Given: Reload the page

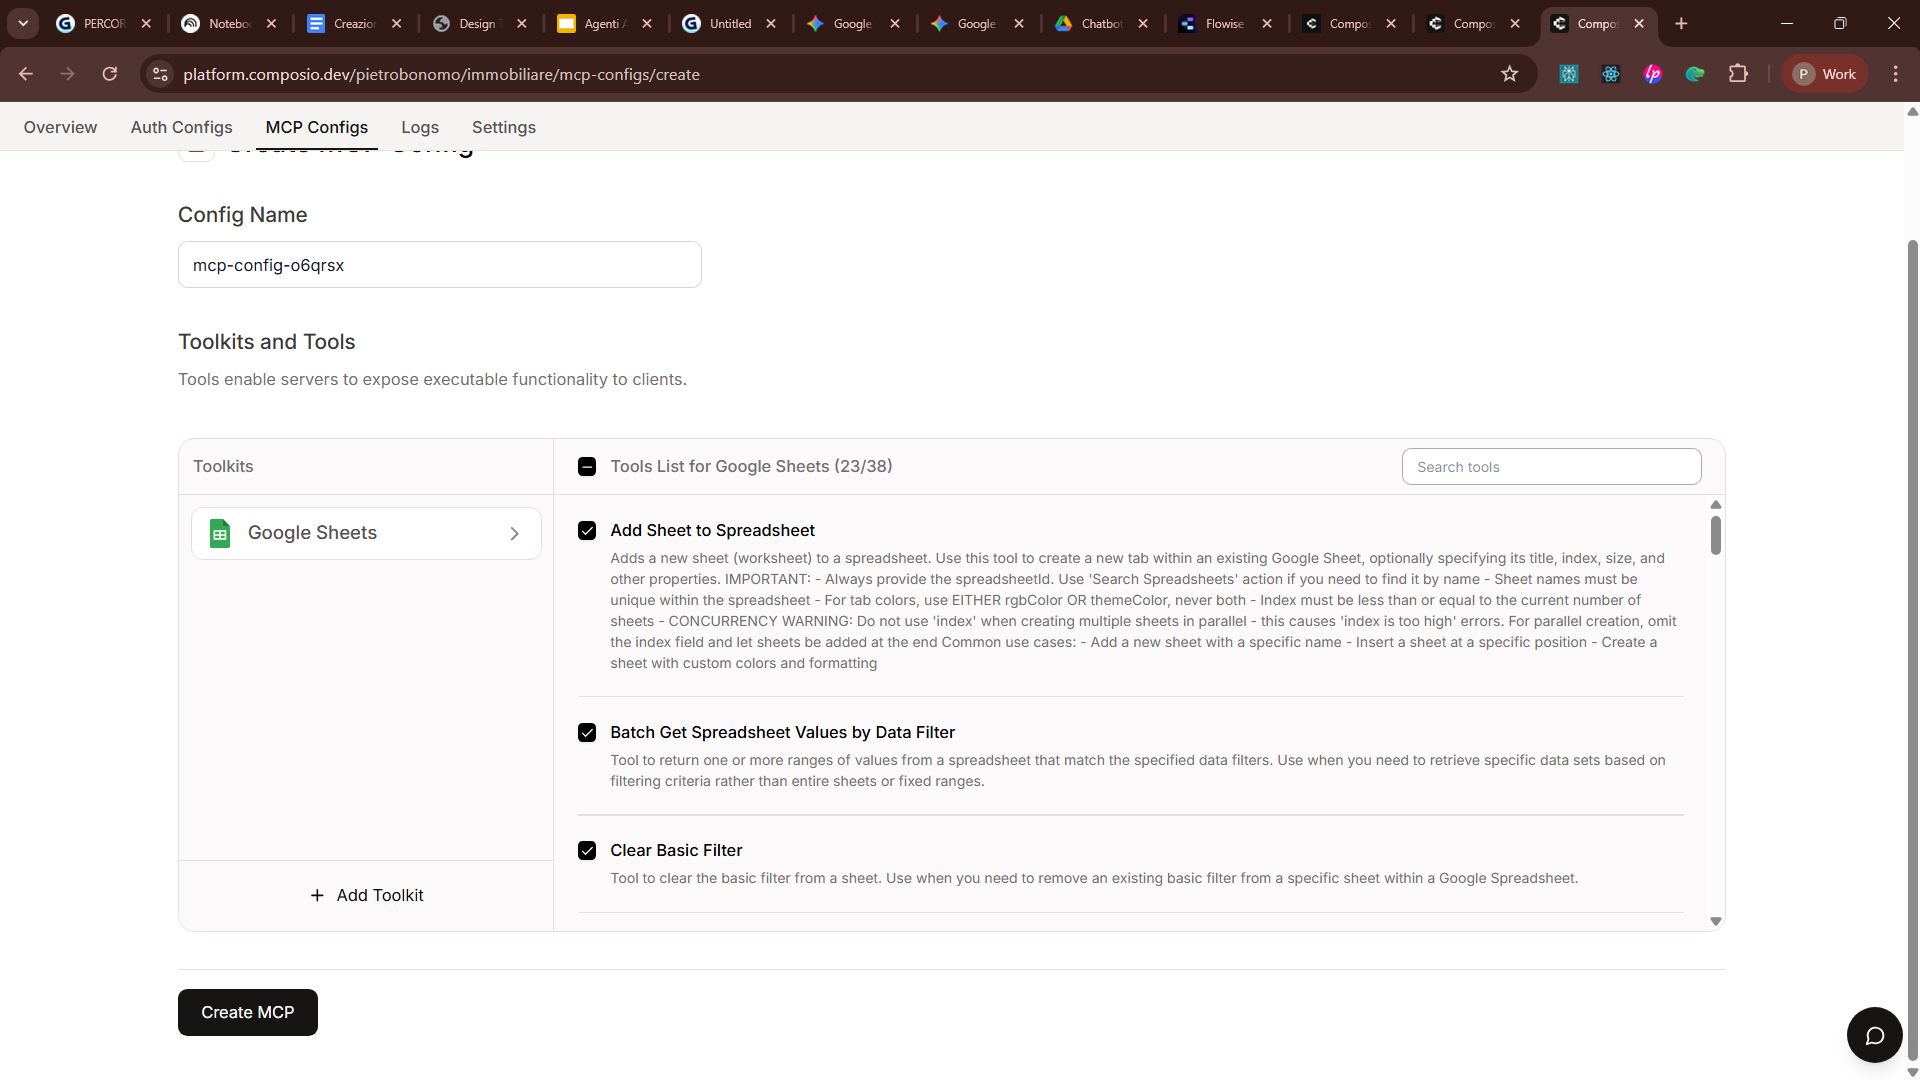Looking at the screenshot, I should [110, 74].
